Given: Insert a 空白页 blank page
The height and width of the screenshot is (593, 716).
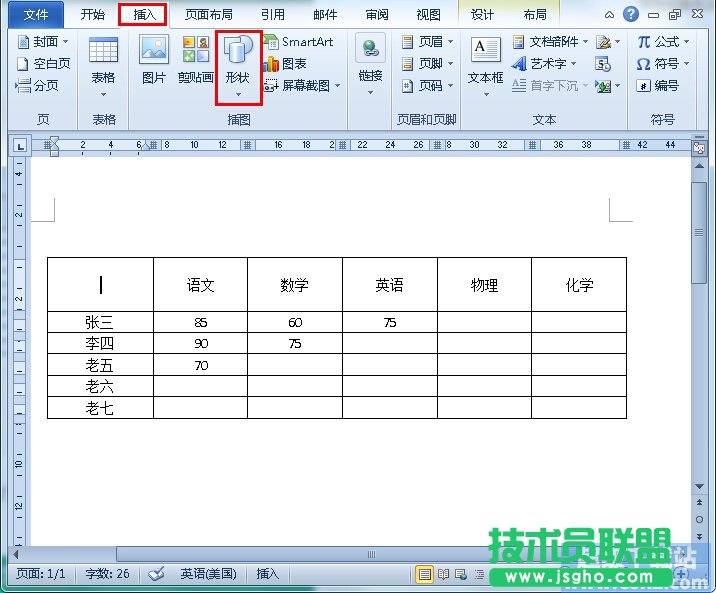Looking at the screenshot, I should tap(44, 63).
